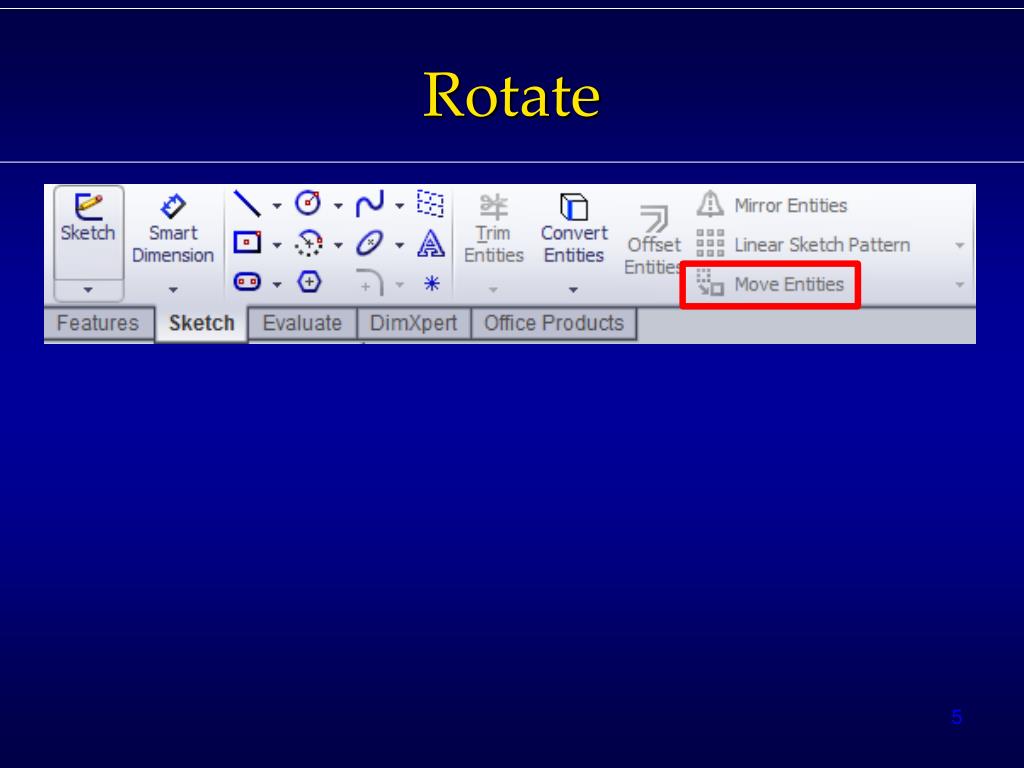Open the Arc tool dropdown arrow
Image resolution: width=1024 pixels, height=768 pixels.
[338, 246]
